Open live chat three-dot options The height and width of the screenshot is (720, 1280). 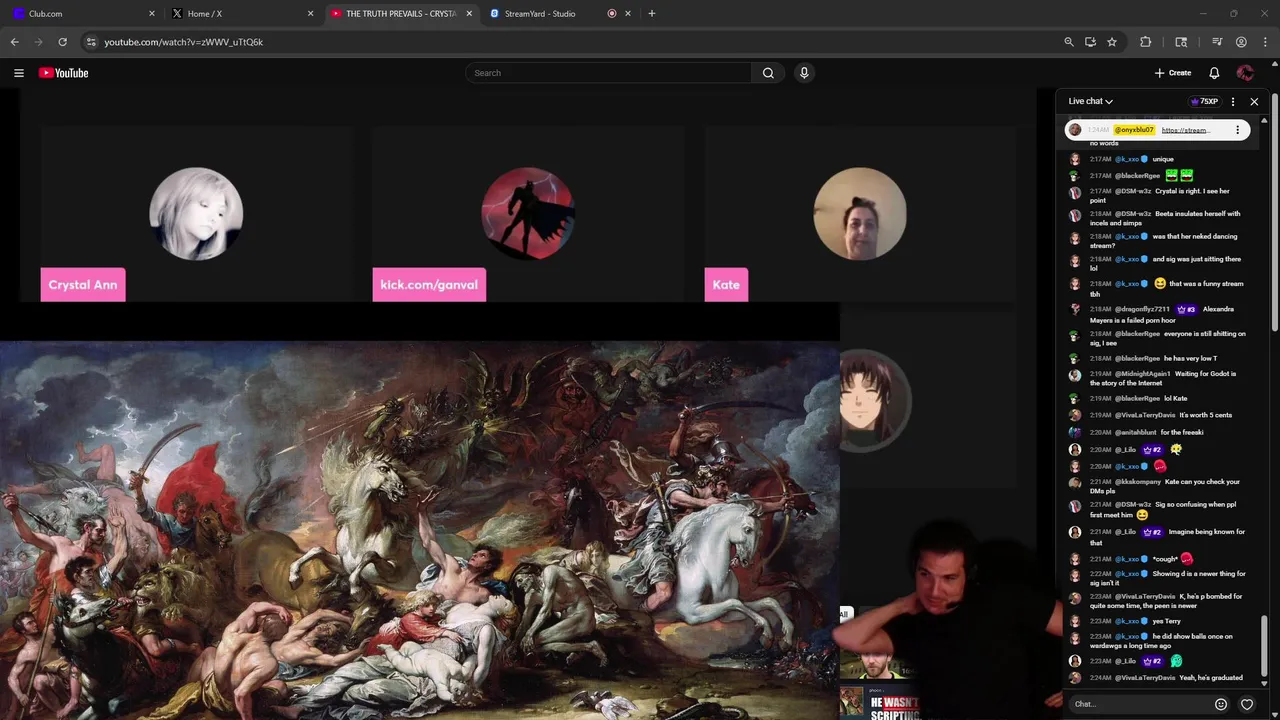point(1232,101)
